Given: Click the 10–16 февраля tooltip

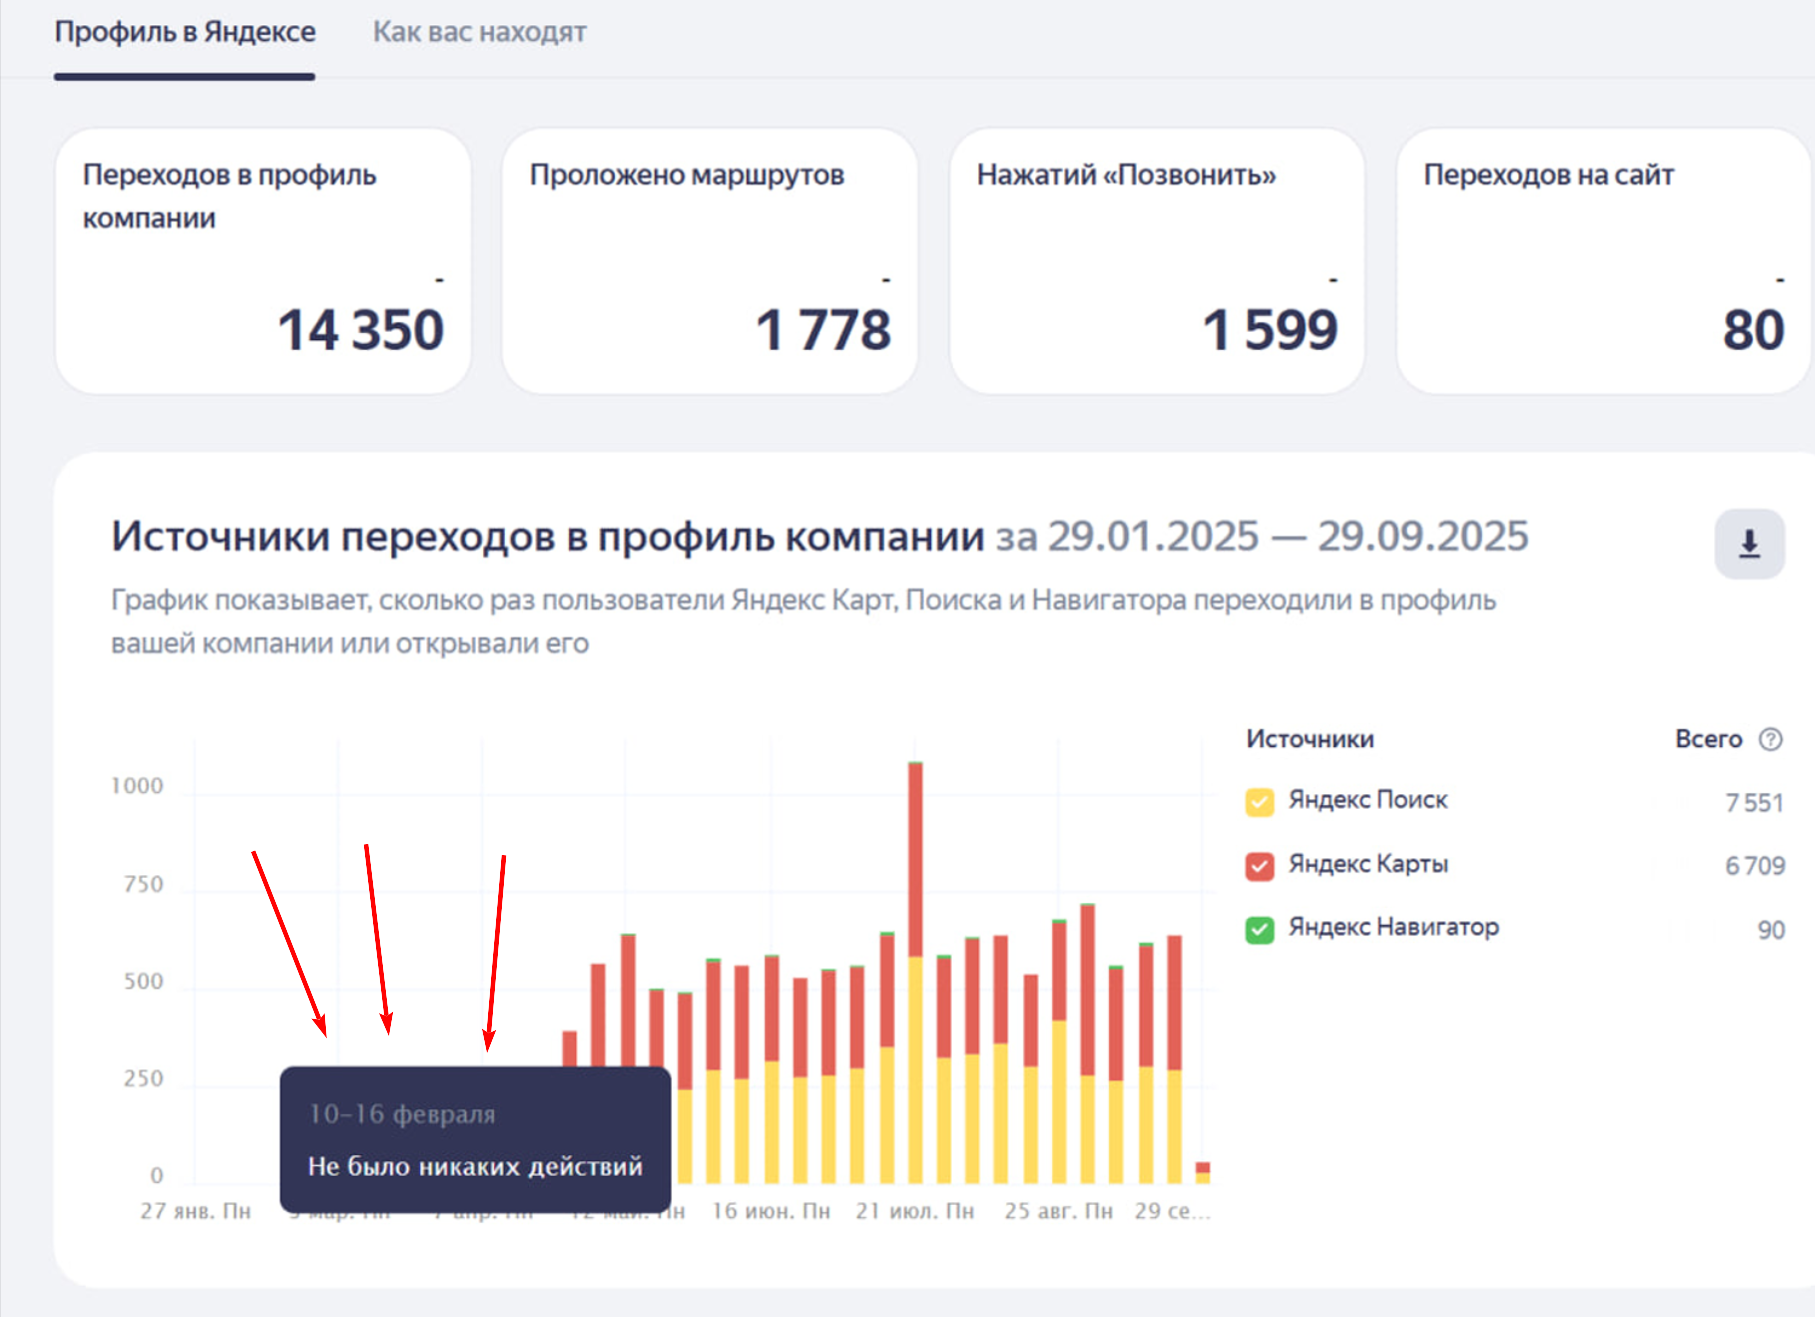Looking at the screenshot, I should coord(475,1139).
